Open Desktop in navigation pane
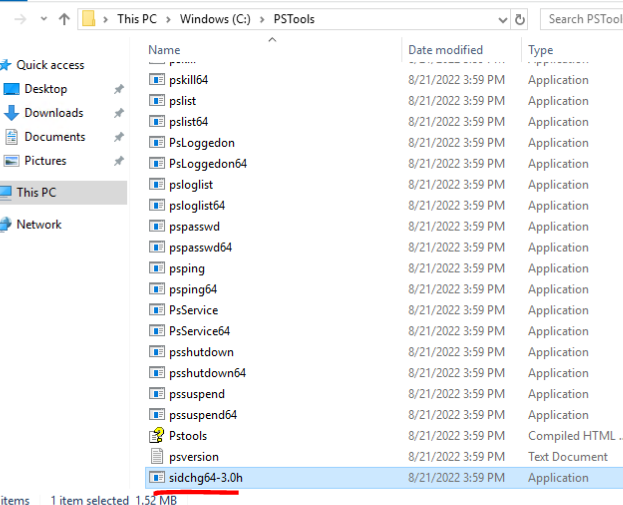Viewport: 623px width, 505px height. [46, 89]
